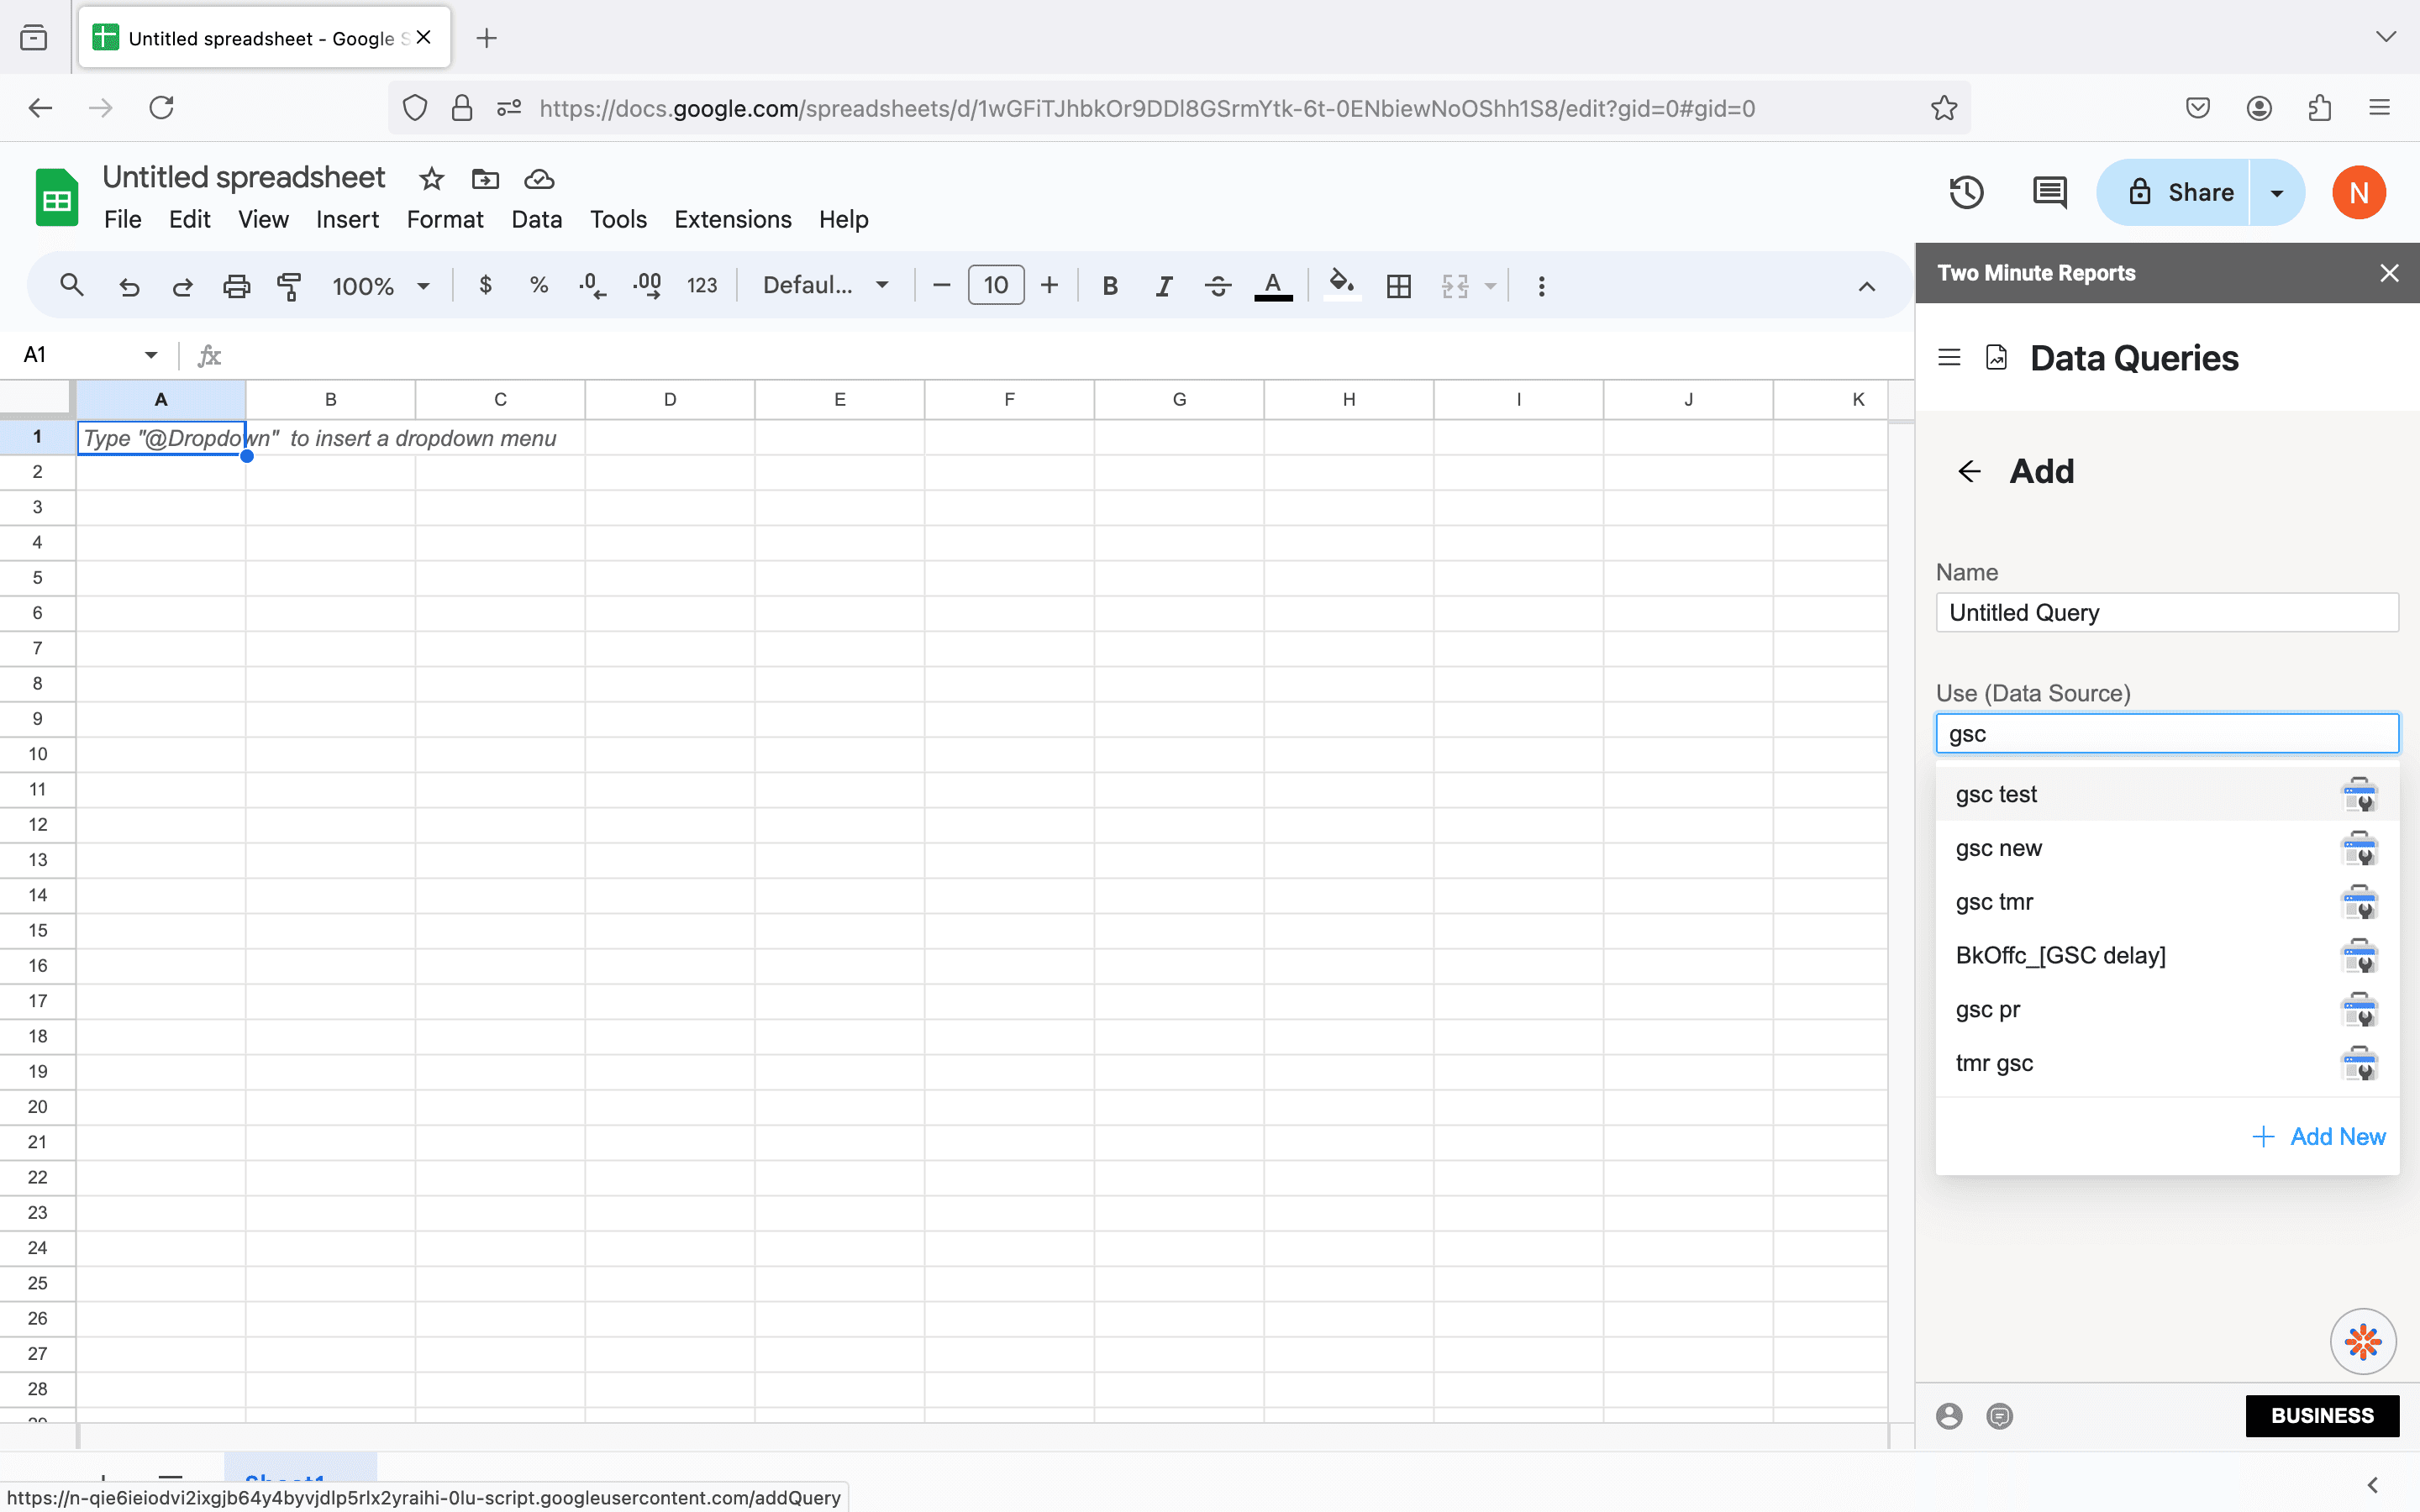Toggle strikethrough formatting
2420x1512 pixels.
pyautogui.click(x=1217, y=286)
